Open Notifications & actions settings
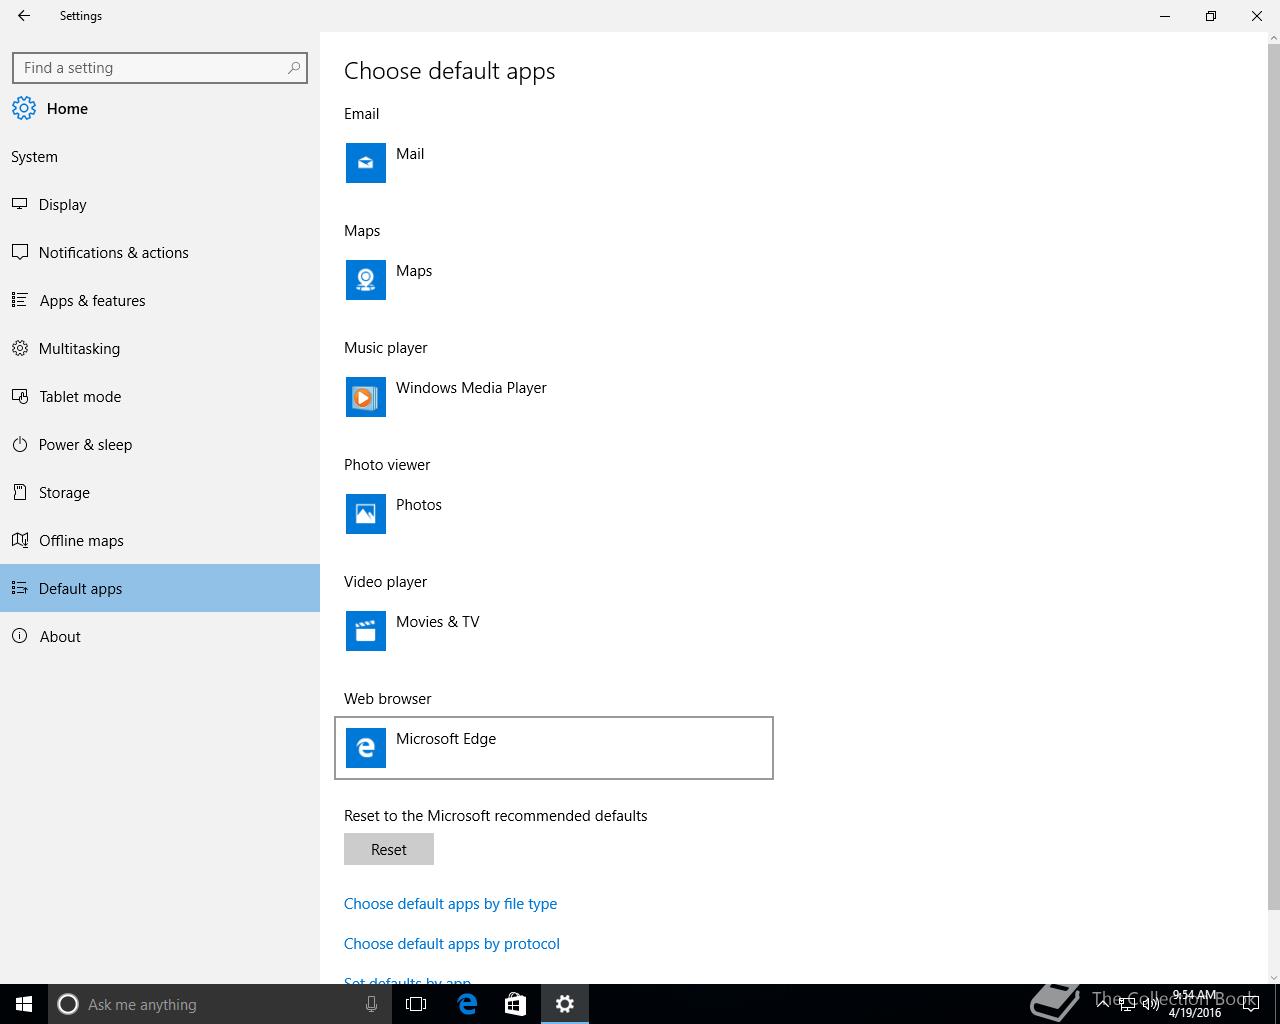 pyautogui.click(x=160, y=252)
